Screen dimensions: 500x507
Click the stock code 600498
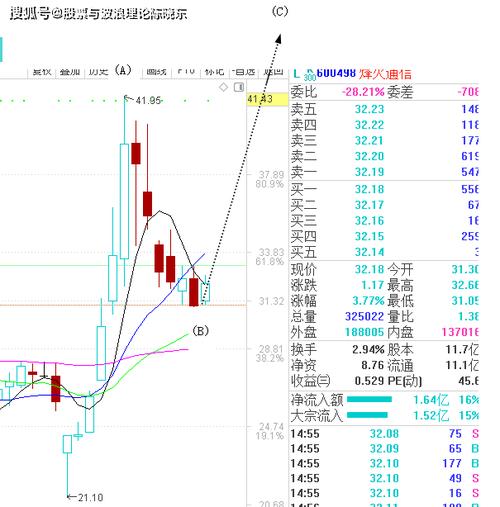click(x=336, y=73)
